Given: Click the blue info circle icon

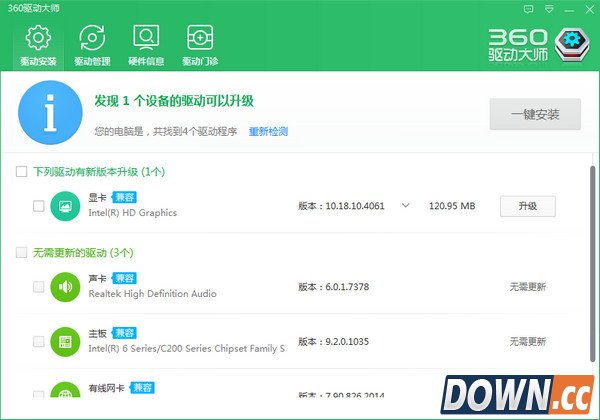Looking at the screenshot, I should tap(50, 112).
